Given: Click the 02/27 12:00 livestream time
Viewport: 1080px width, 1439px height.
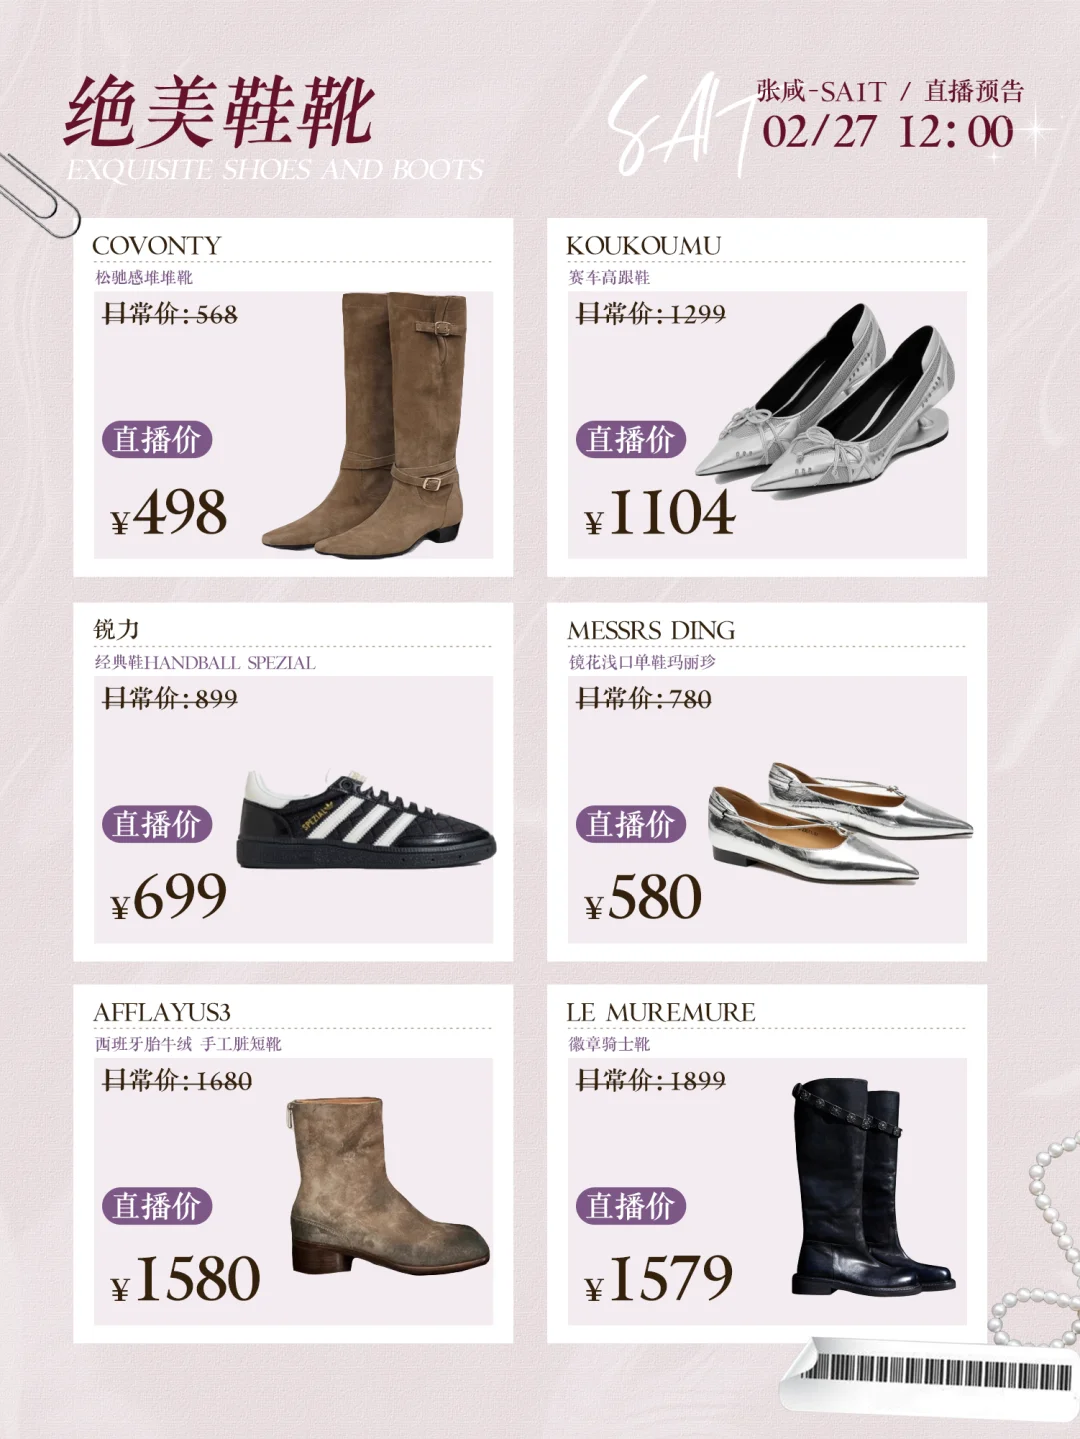Looking at the screenshot, I should (888, 132).
